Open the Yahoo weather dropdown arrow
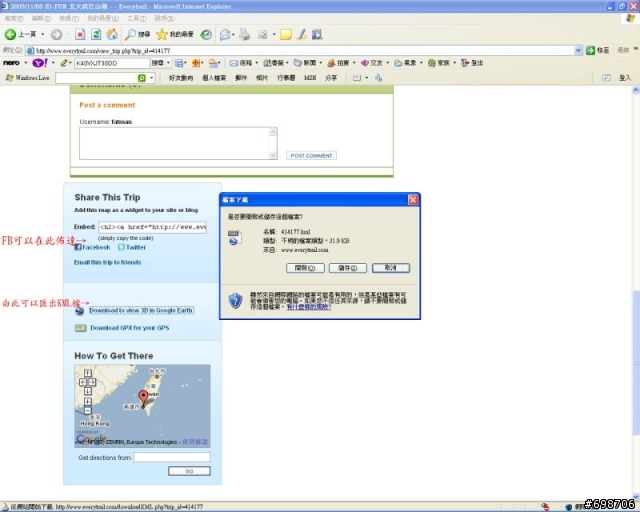 point(421,63)
